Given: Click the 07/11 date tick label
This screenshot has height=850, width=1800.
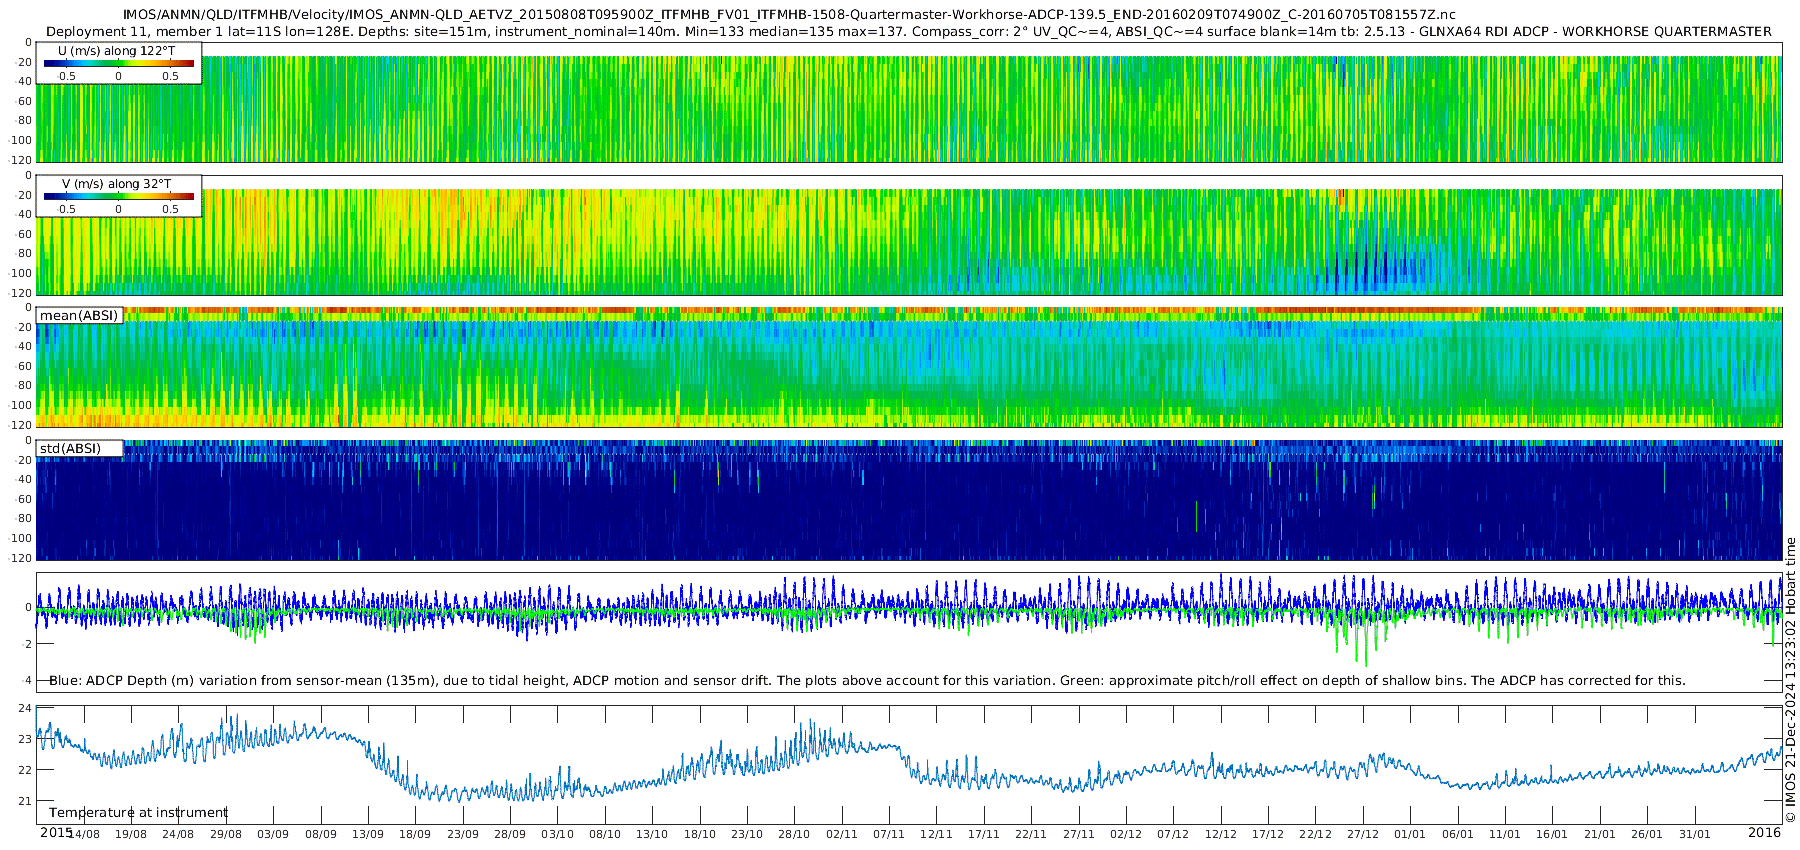Looking at the screenshot, I should click(x=889, y=834).
